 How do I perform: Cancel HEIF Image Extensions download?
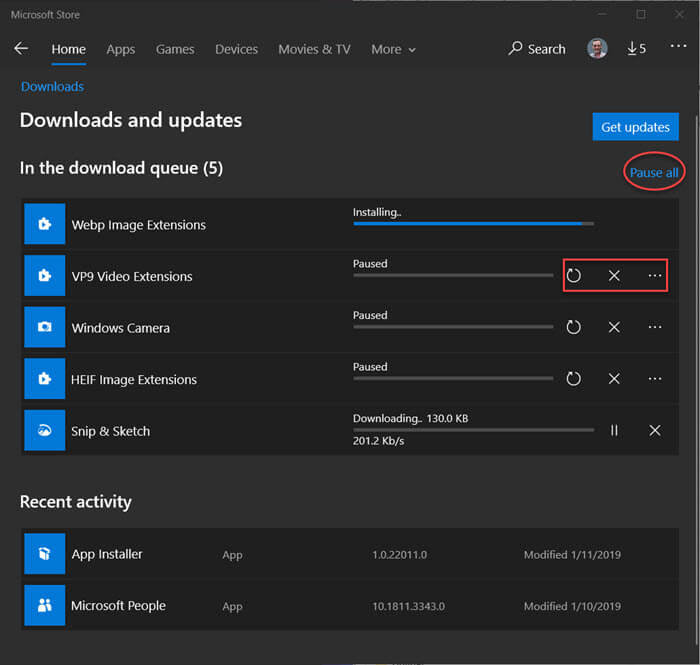(614, 378)
